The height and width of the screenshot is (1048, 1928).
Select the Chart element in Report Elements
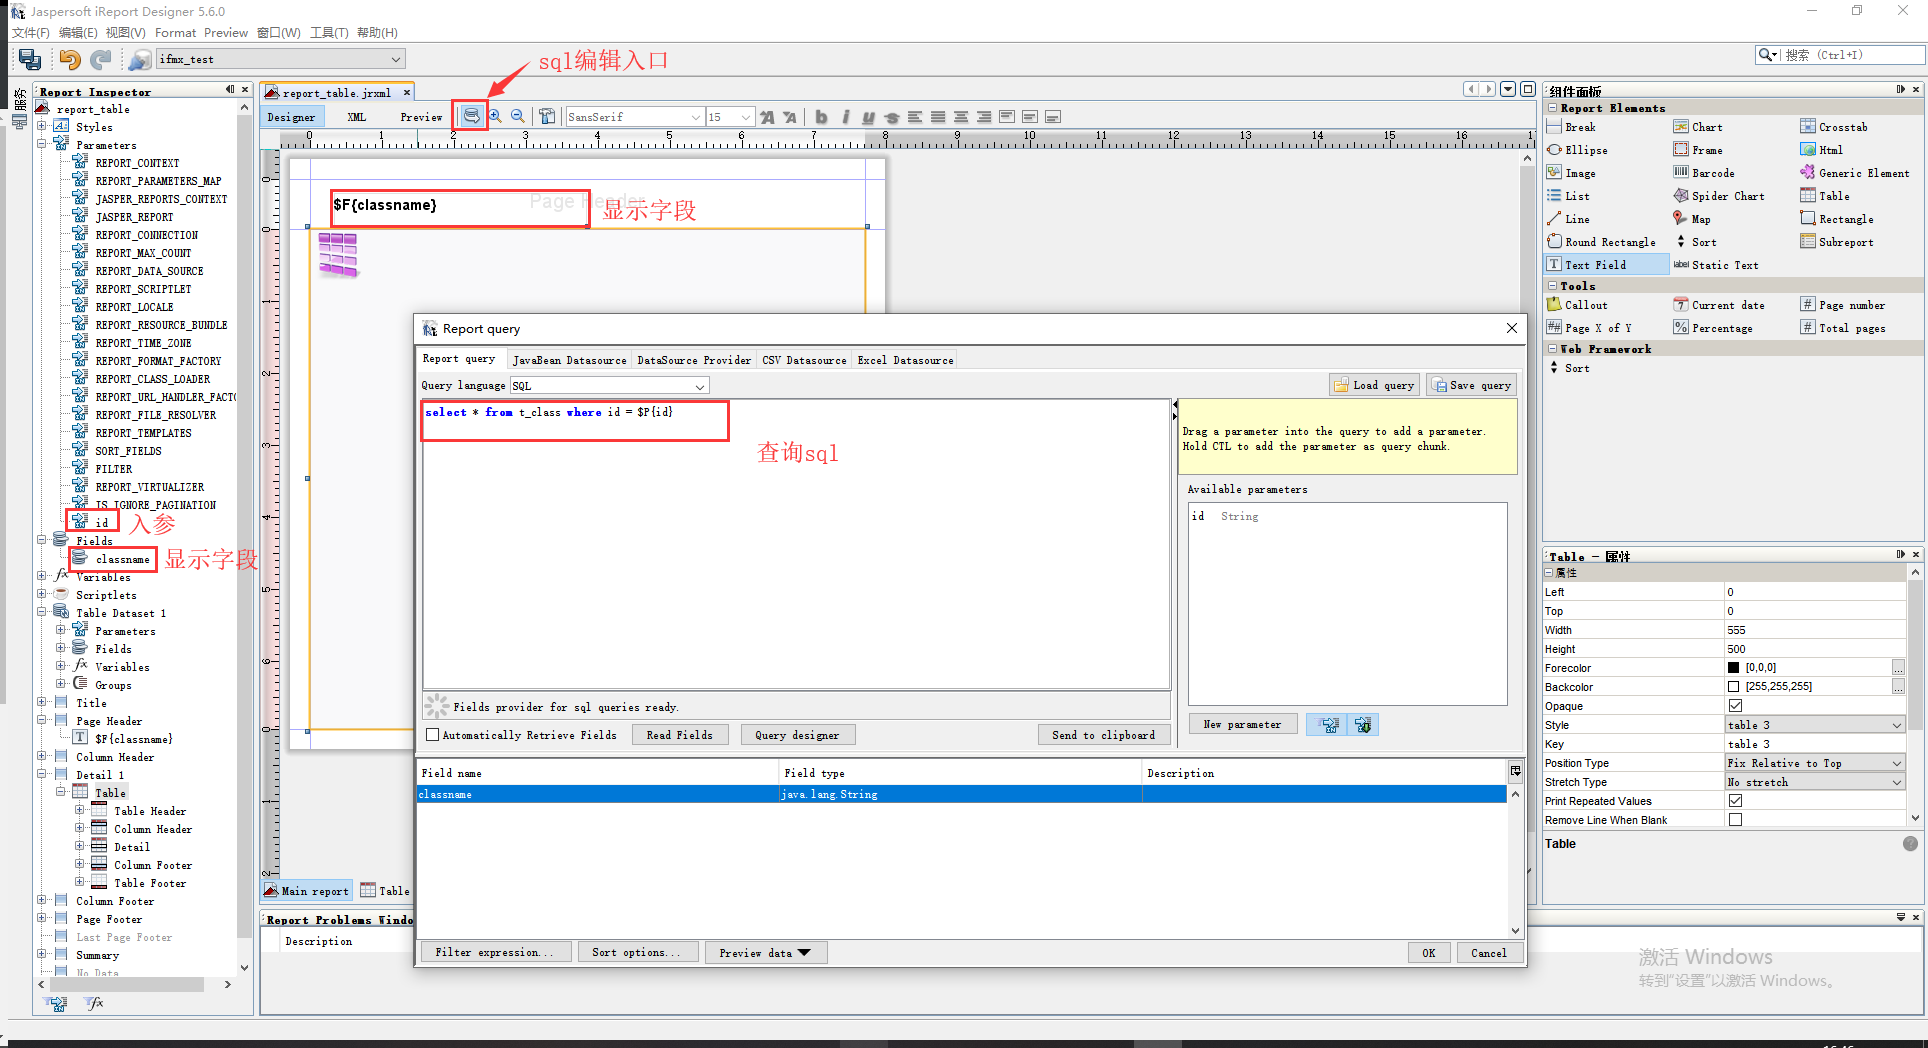click(x=1705, y=126)
